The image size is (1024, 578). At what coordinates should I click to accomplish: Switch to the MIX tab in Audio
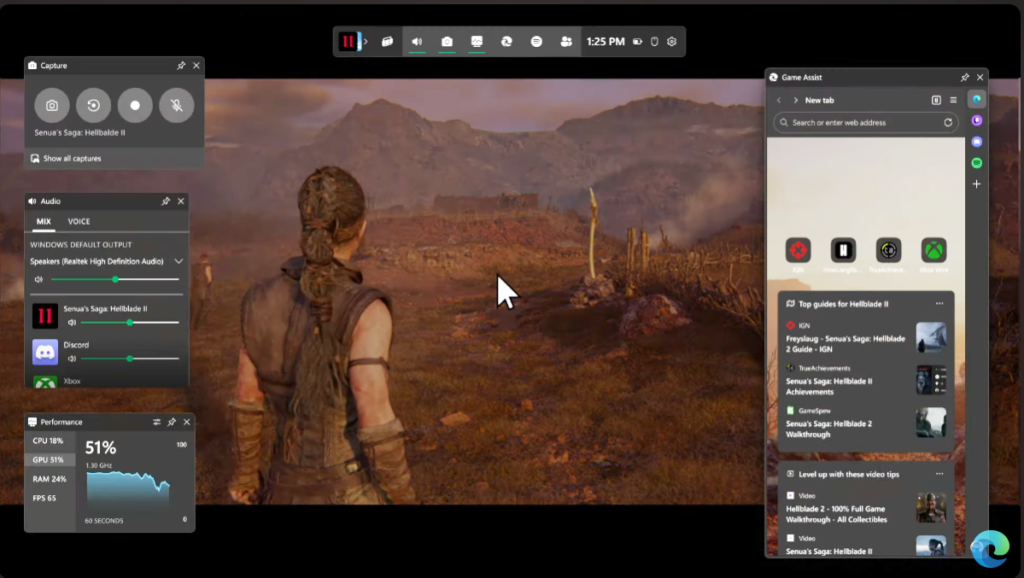point(44,221)
